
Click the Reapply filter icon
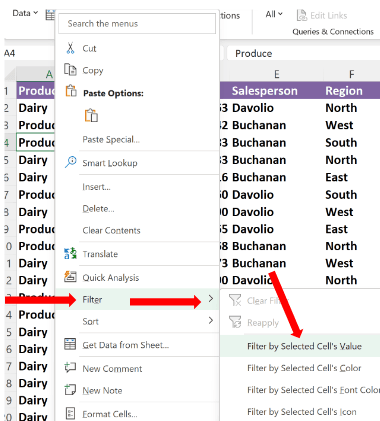point(235,322)
